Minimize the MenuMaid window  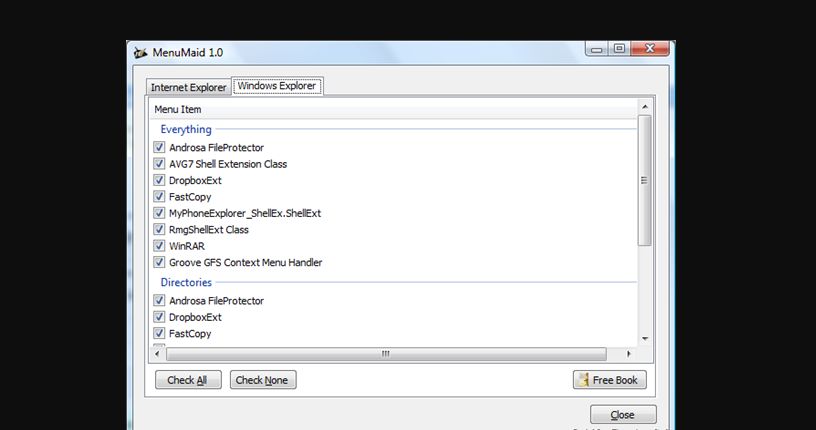(596, 49)
